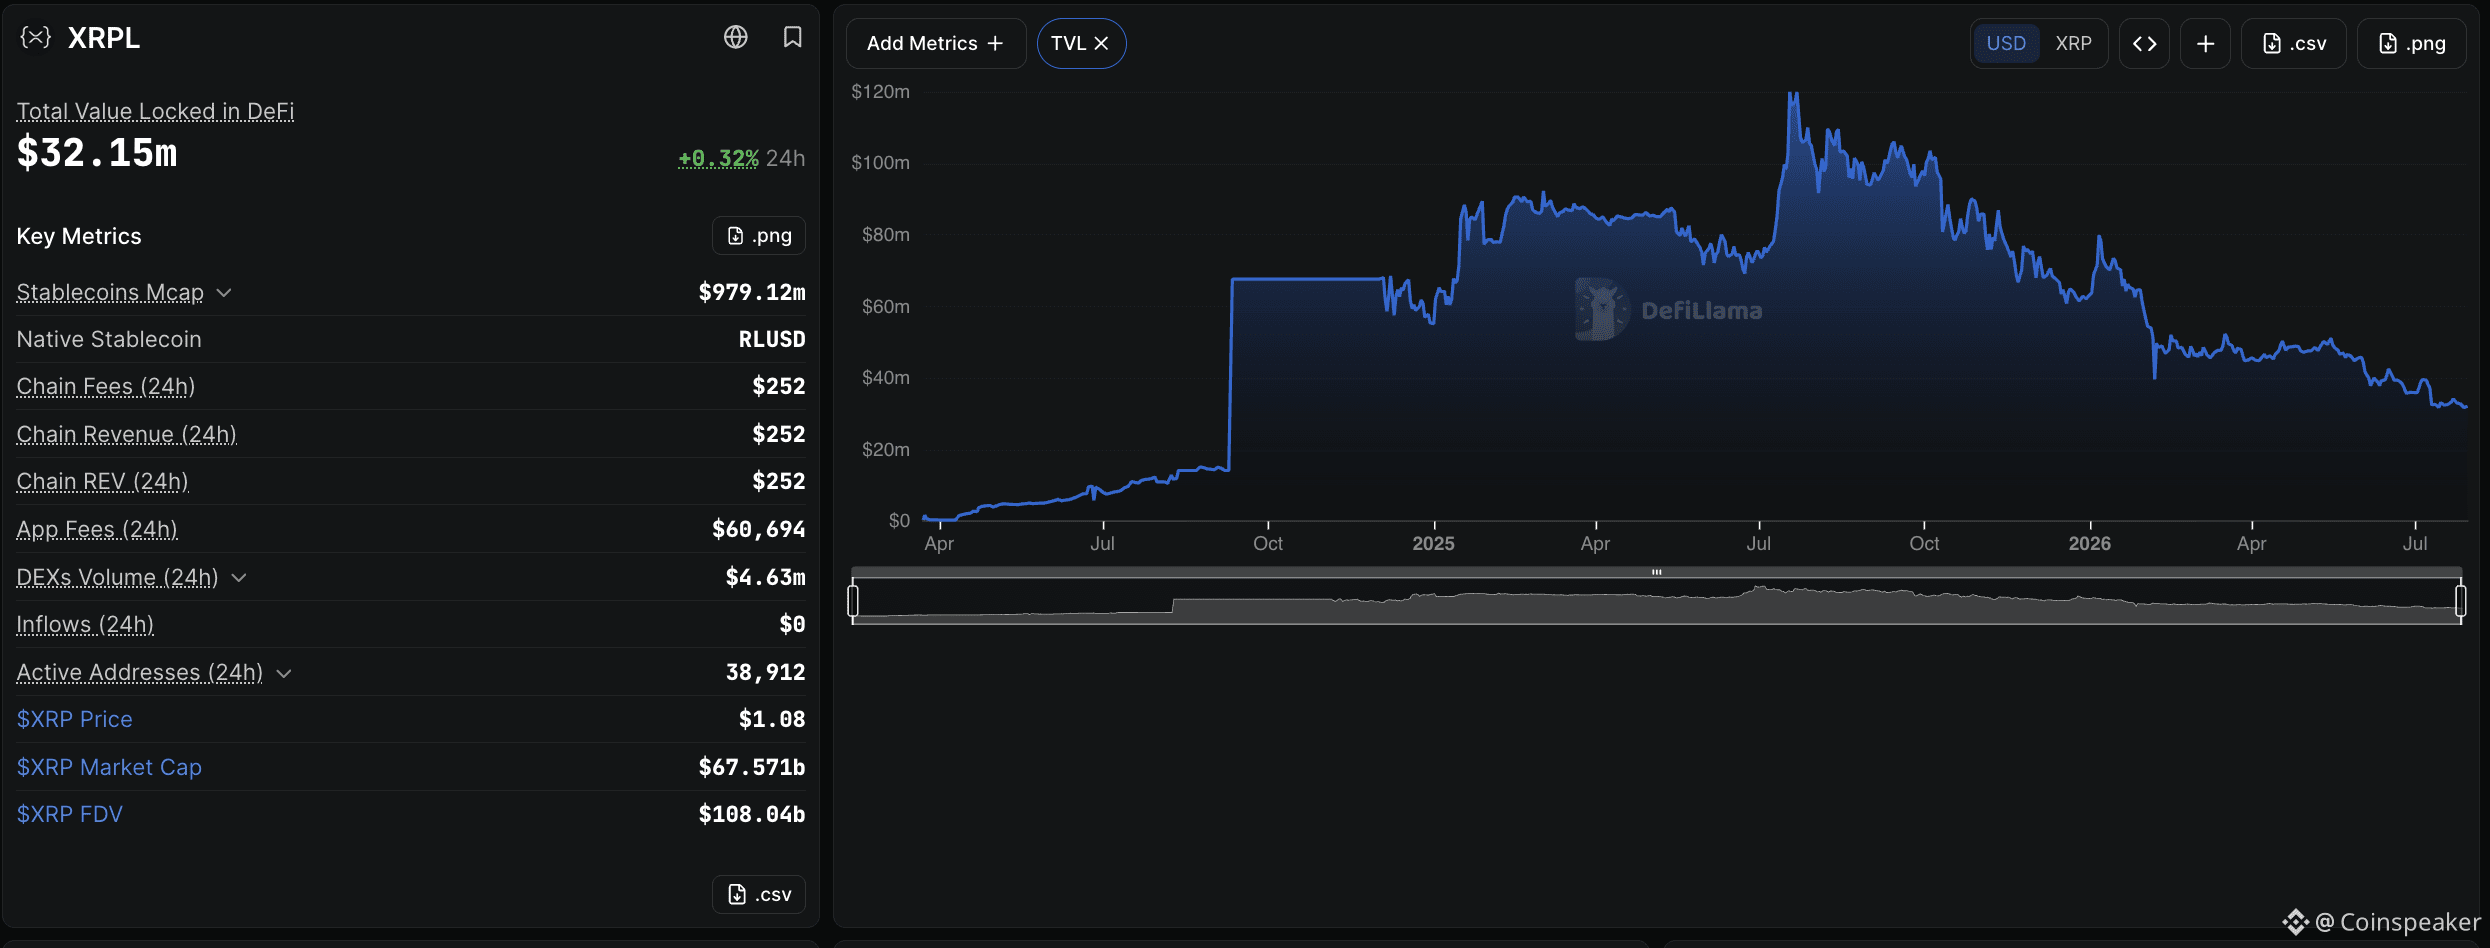2490x948 pixels.
Task: Click the right handle of range slider
Action: tap(2461, 600)
